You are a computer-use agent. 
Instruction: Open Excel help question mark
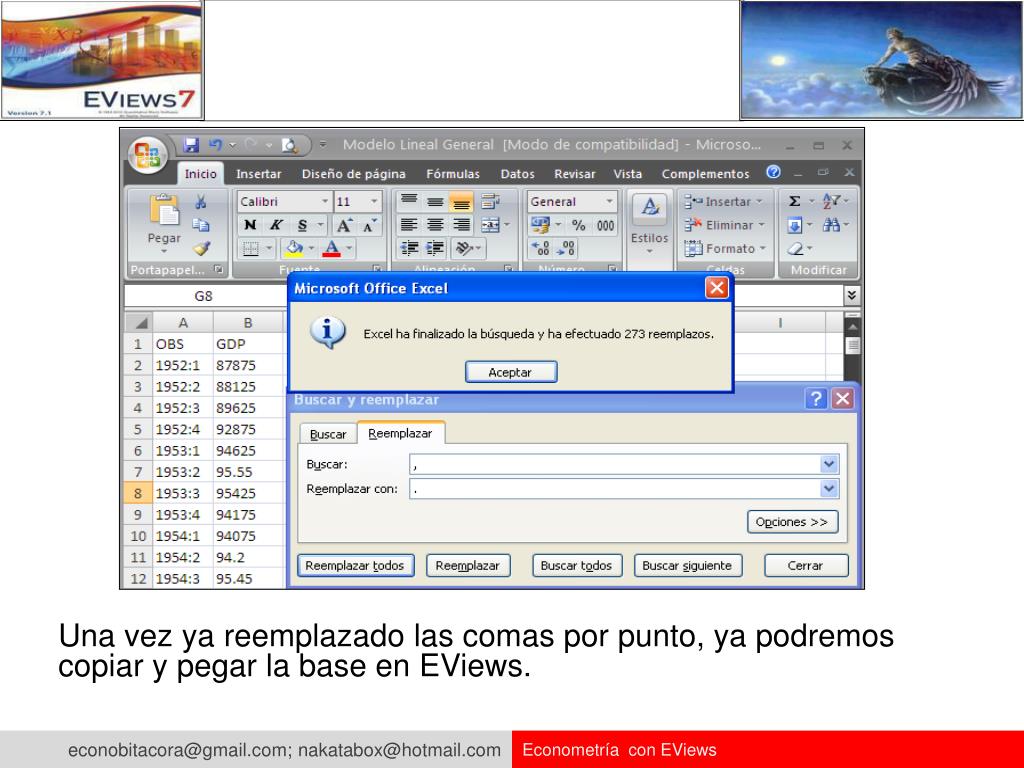click(x=773, y=172)
